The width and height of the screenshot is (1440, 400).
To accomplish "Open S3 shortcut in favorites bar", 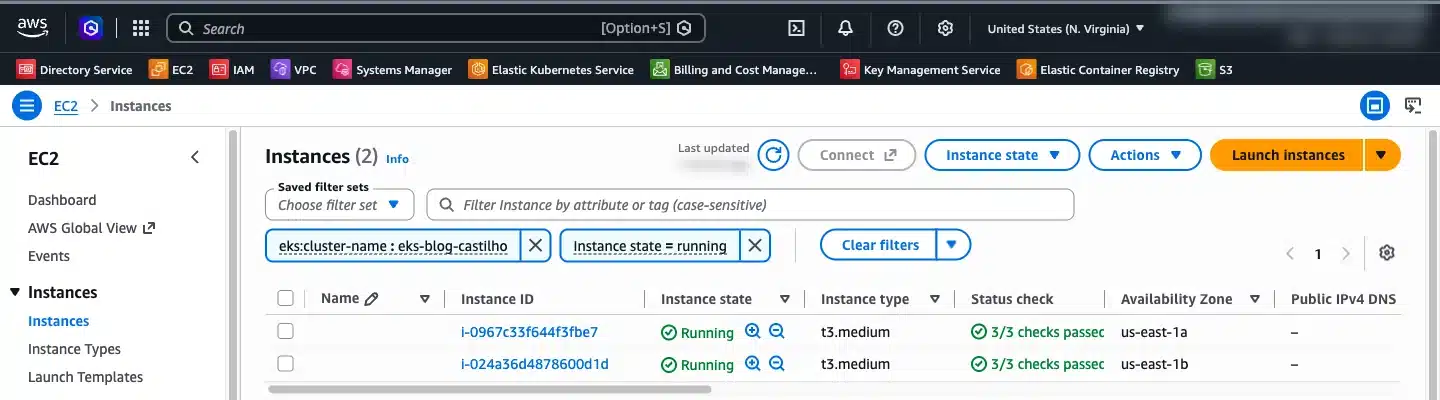I will (1215, 70).
